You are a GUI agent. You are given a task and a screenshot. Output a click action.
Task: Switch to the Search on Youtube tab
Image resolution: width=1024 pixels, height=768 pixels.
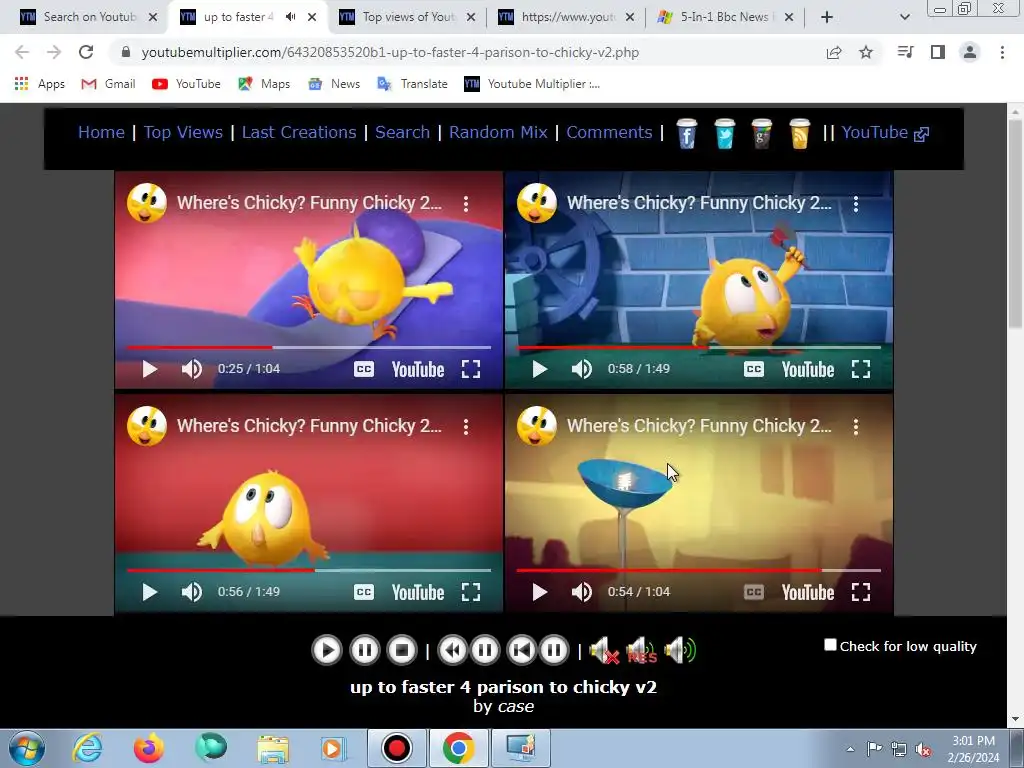88,17
